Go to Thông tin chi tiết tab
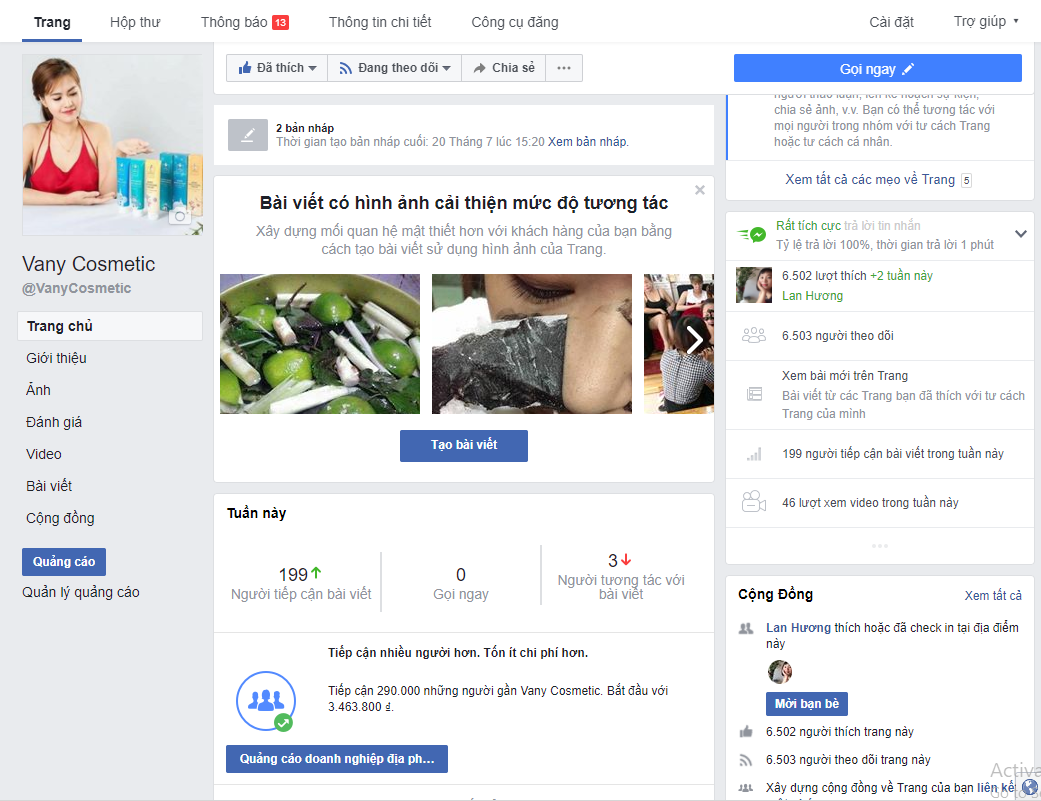The width and height of the screenshot is (1041, 801). pos(380,22)
